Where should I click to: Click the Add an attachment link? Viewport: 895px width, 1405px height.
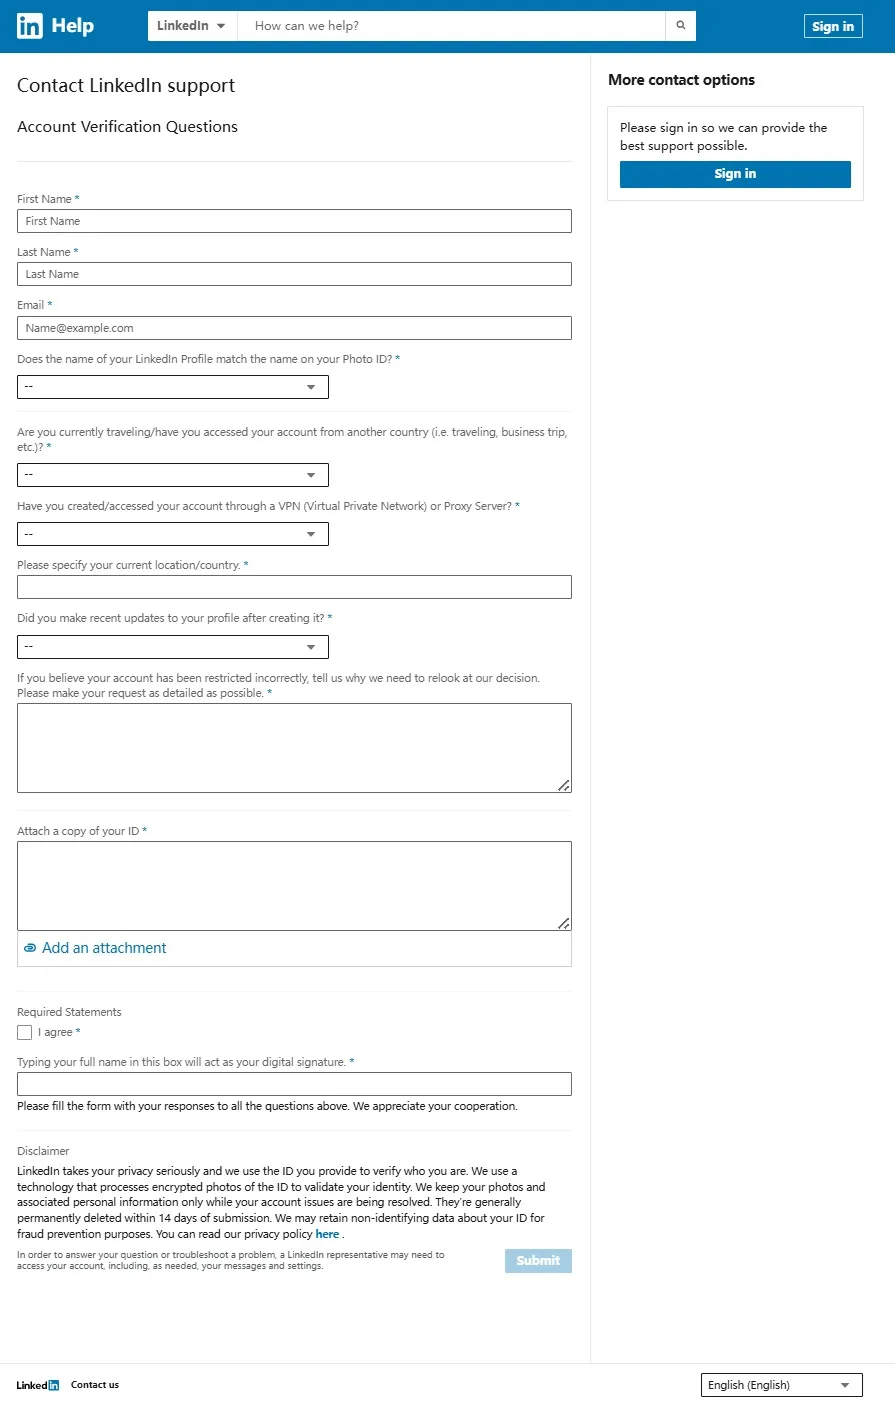[104, 948]
